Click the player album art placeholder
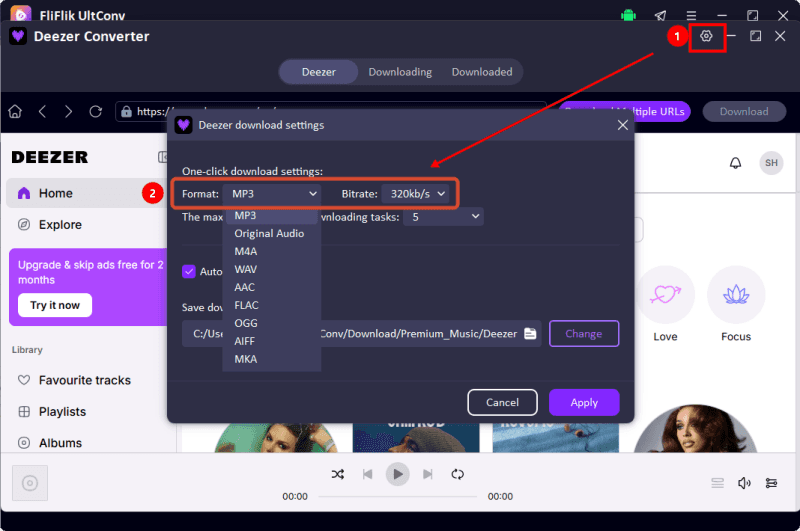Viewport: 800px width, 531px height. pos(30,483)
